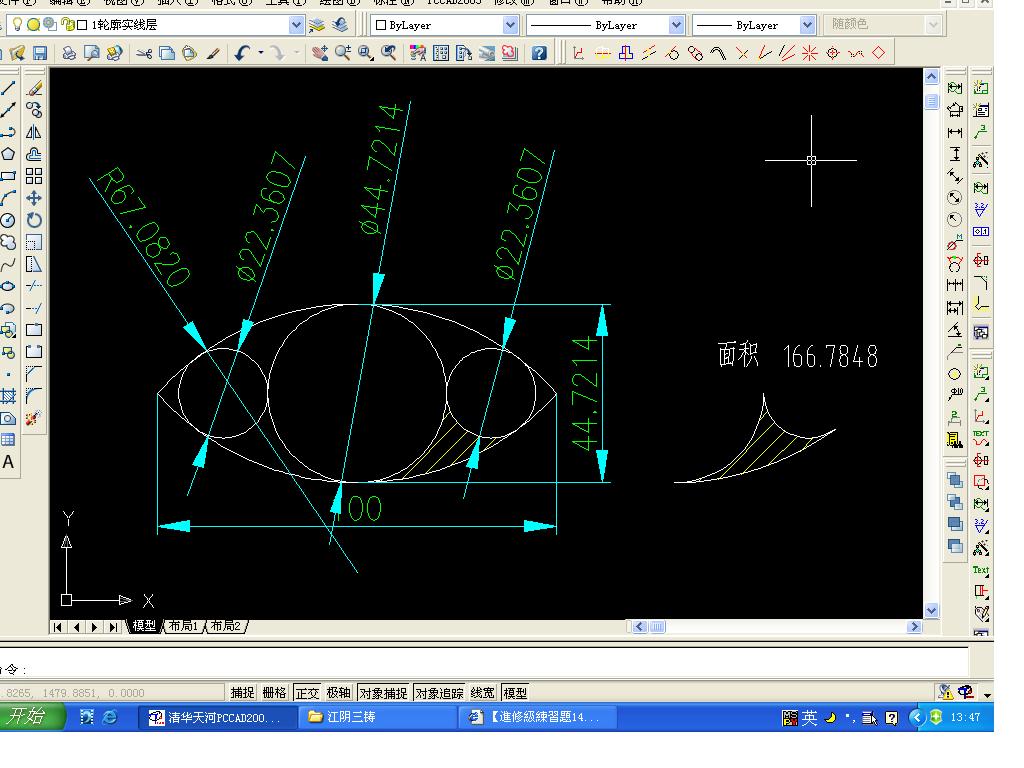Screen dimensions: 1024x768
Task: Toggle the layer lock padlock icon
Action: pyautogui.click(x=67, y=25)
